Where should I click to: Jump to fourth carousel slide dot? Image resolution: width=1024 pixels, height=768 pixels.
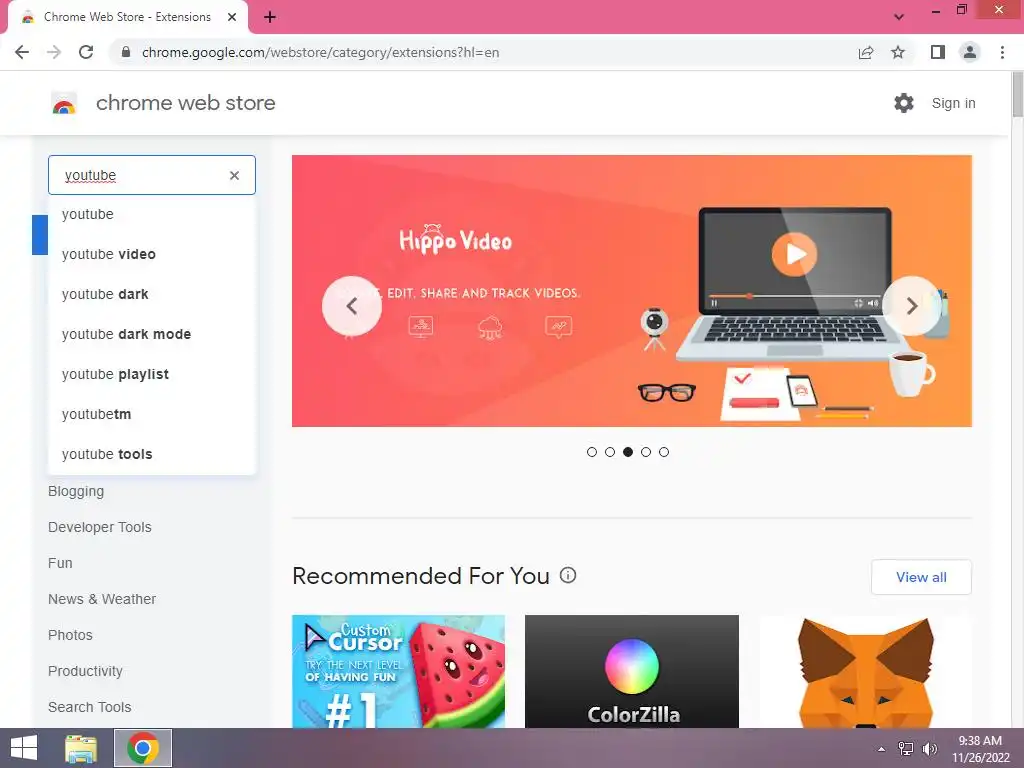pos(646,452)
